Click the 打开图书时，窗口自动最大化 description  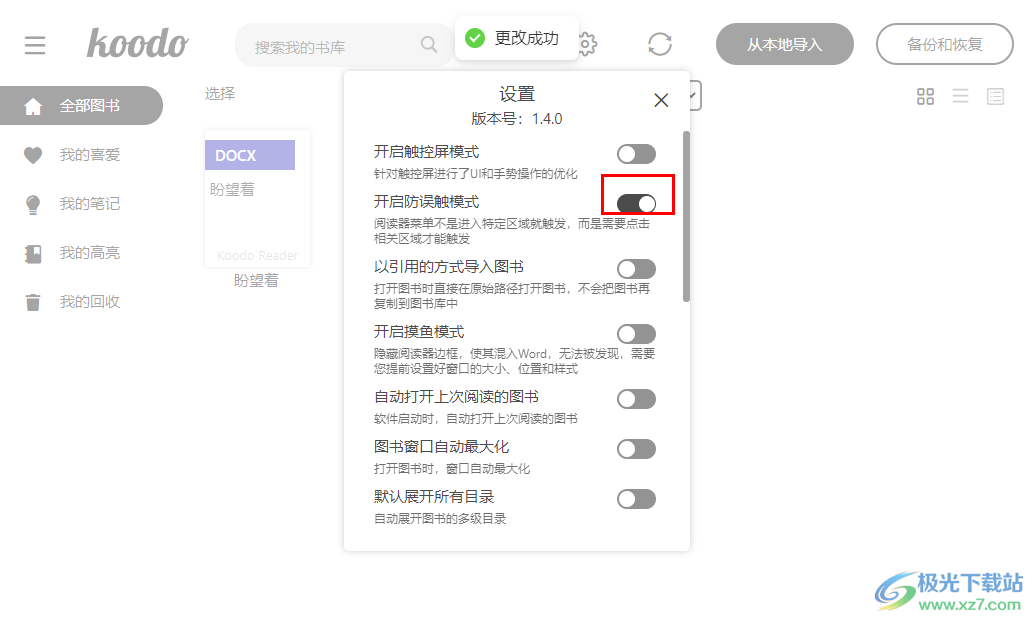452,469
